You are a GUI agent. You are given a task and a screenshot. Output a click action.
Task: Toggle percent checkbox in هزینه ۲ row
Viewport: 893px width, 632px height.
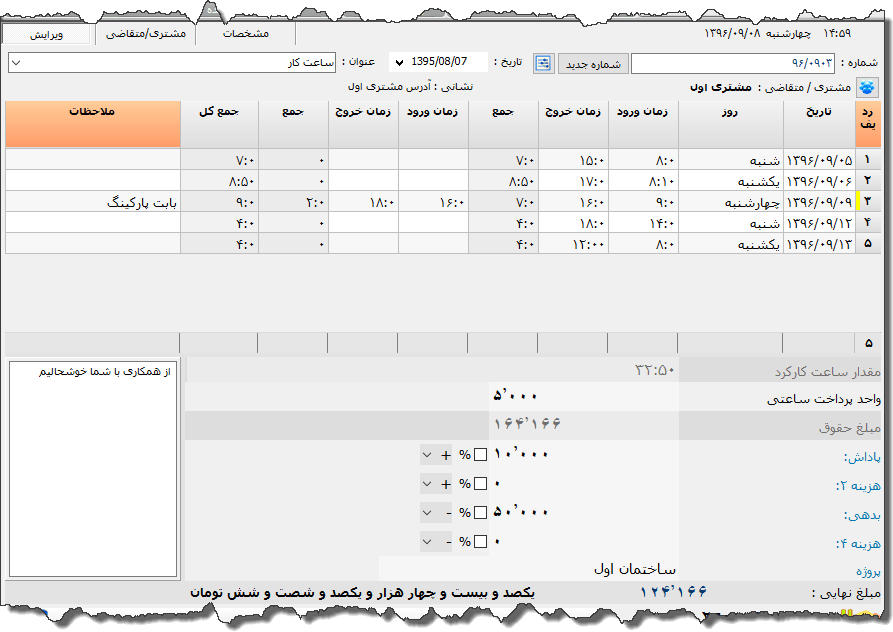481,484
